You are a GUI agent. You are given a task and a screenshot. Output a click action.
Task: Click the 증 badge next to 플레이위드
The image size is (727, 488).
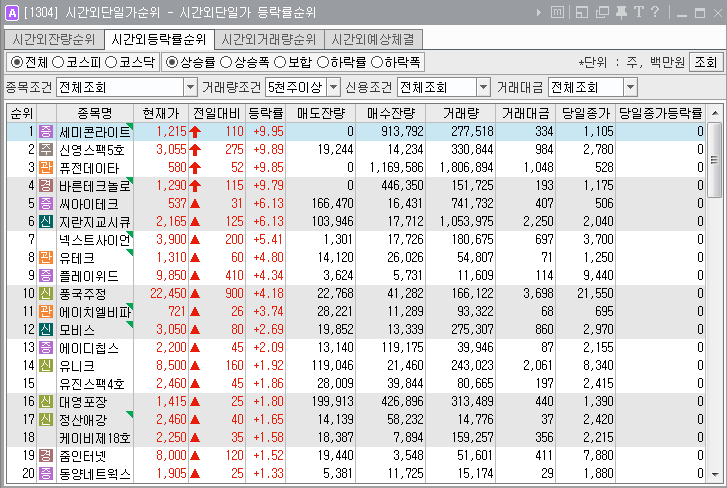(x=46, y=276)
